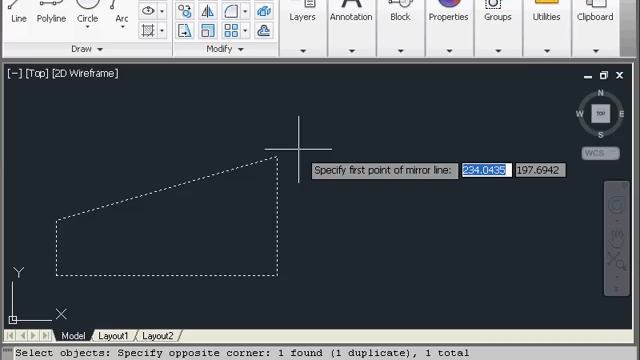Screen dimensions: 640x360
Task: Click the Fillet tool icon
Action: click(x=231, y=11)
